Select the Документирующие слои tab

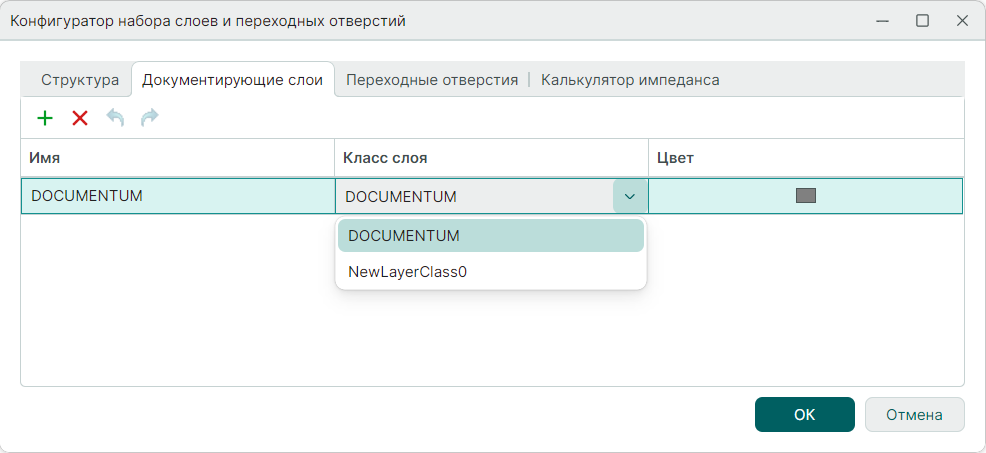pos(232,80)
